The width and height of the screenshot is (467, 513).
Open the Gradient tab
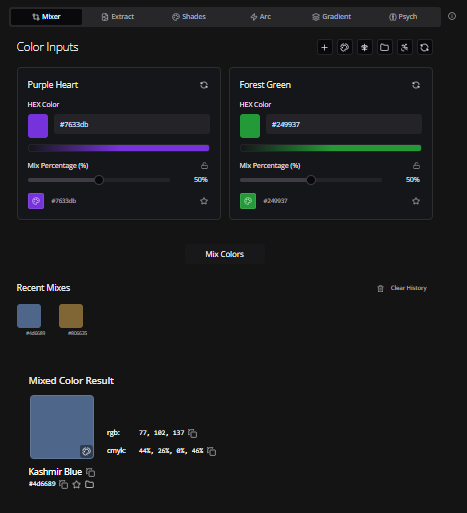(x=332, y=17)
